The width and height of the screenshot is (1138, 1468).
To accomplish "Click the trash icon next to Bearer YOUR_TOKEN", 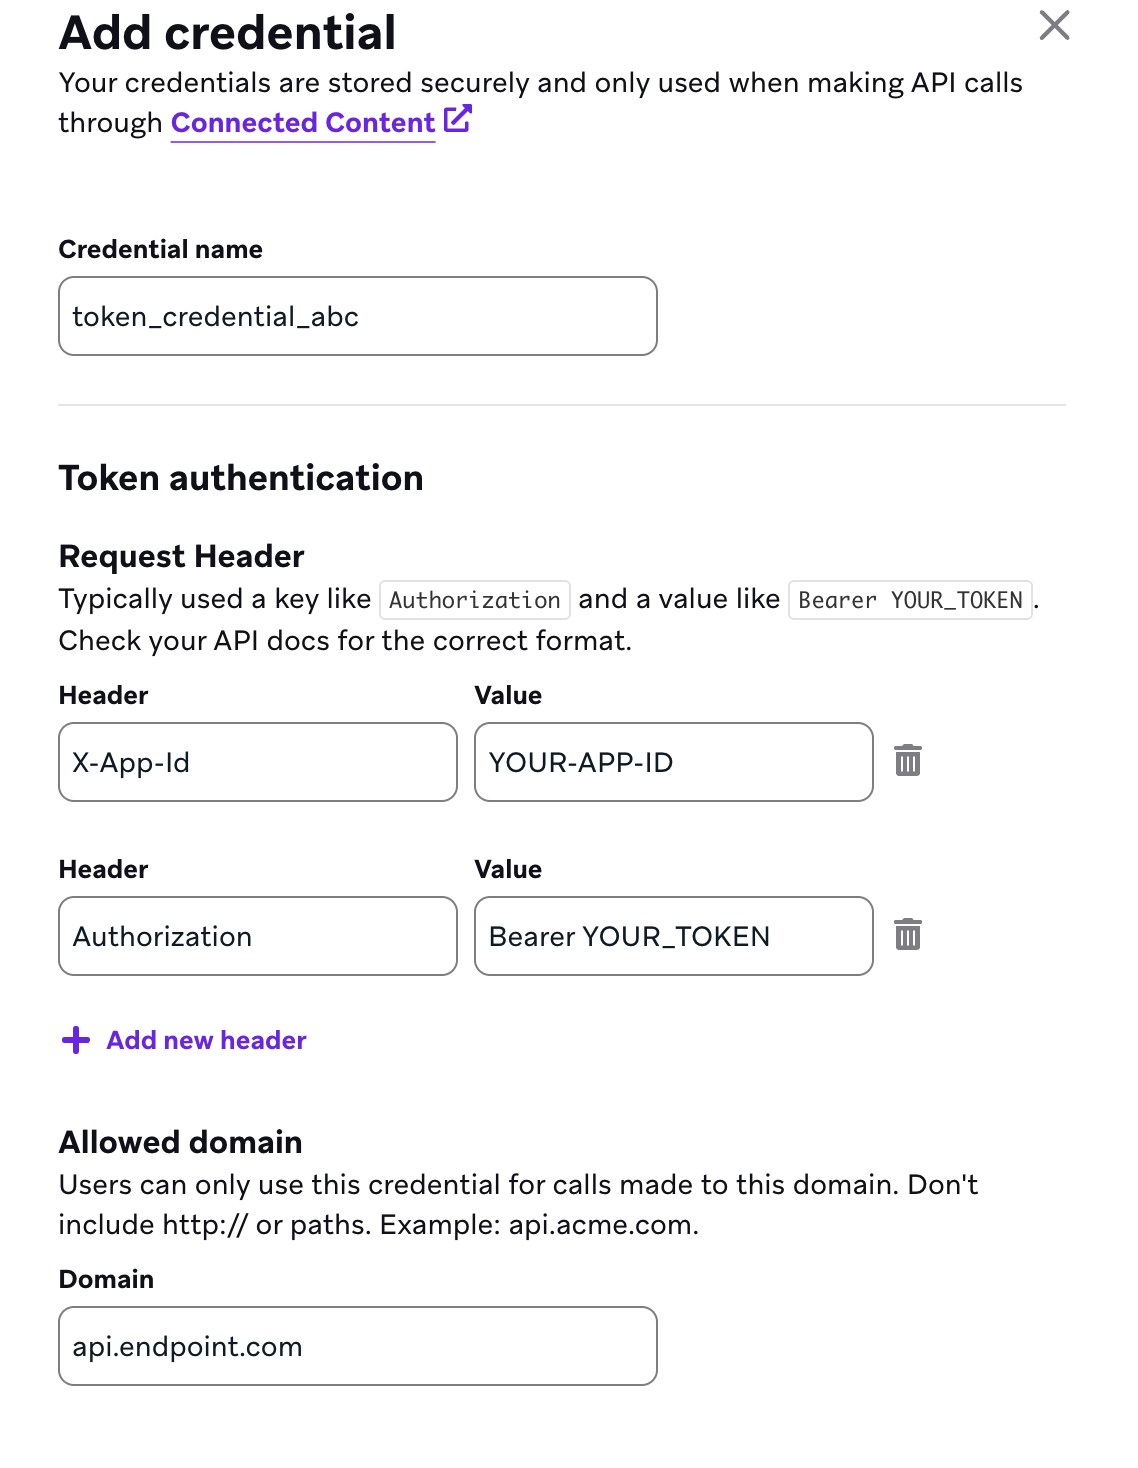I will coord(908,936).
